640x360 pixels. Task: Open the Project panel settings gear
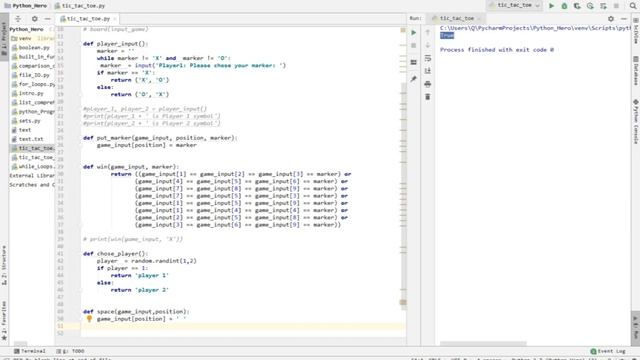(x=35, y=19)
